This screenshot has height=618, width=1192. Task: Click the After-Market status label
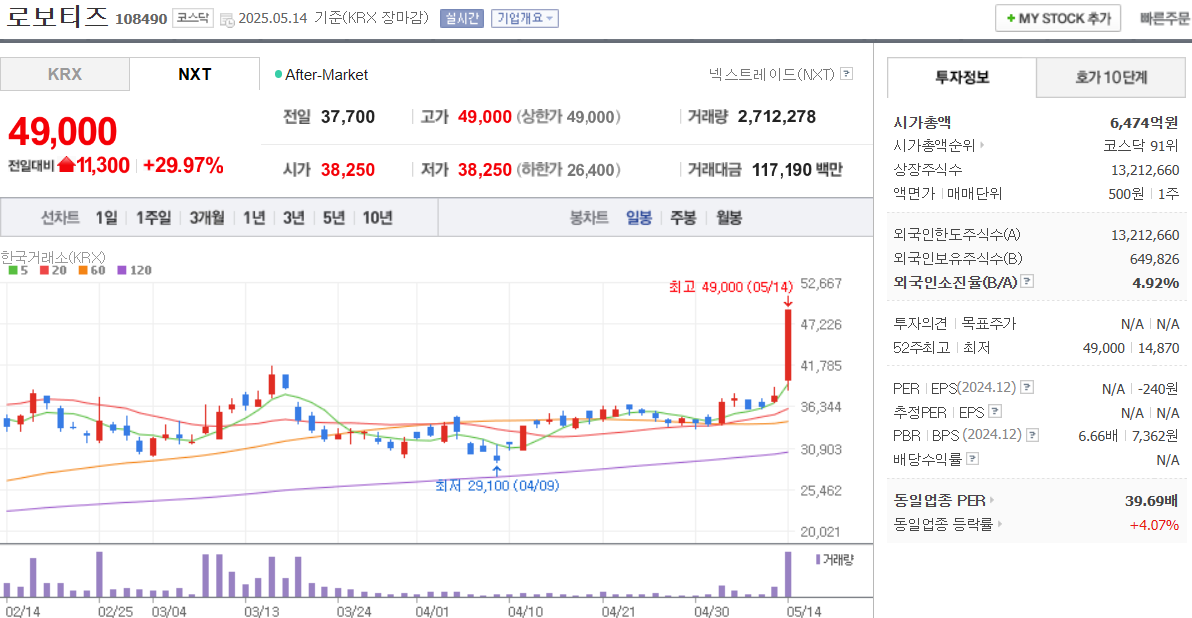click(x=321, y=74)
